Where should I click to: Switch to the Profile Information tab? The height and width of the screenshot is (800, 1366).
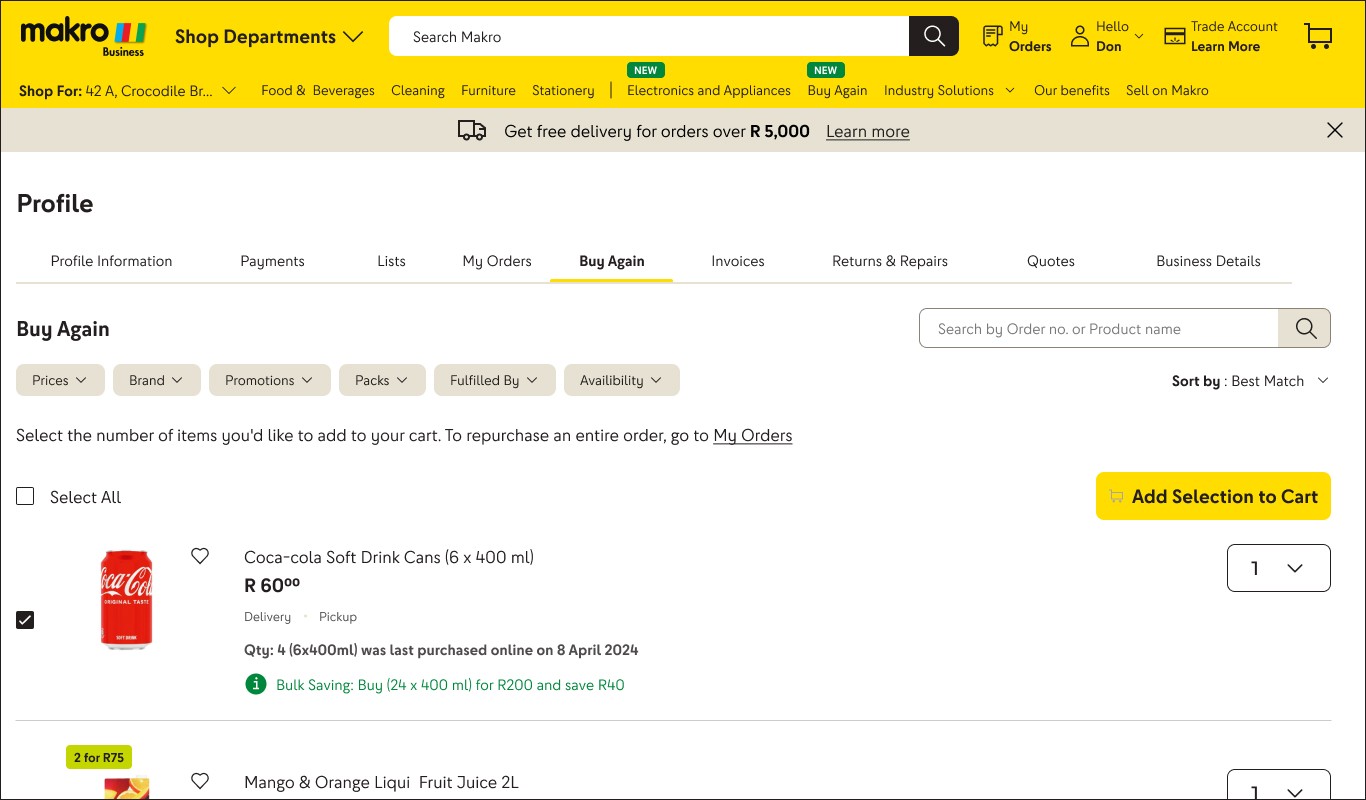[111, 261]
